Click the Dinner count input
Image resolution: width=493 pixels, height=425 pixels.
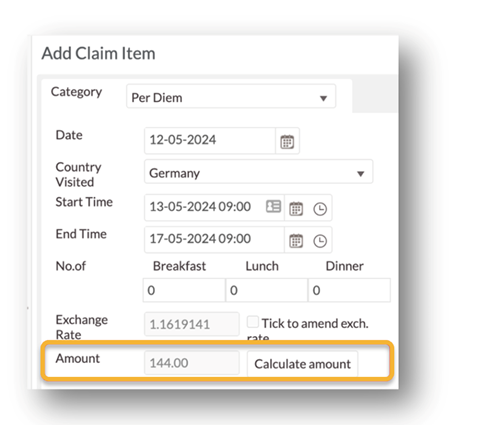click(349, 290)
